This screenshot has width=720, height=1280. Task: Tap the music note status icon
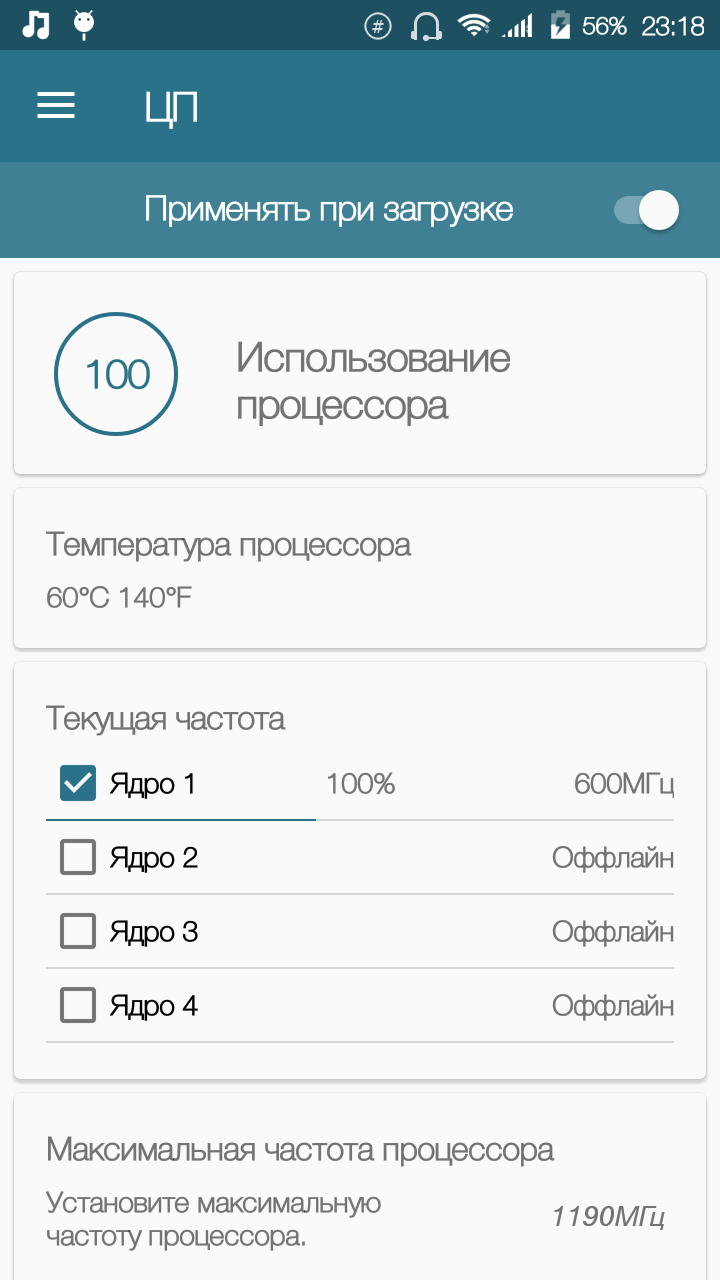[36, 25]
